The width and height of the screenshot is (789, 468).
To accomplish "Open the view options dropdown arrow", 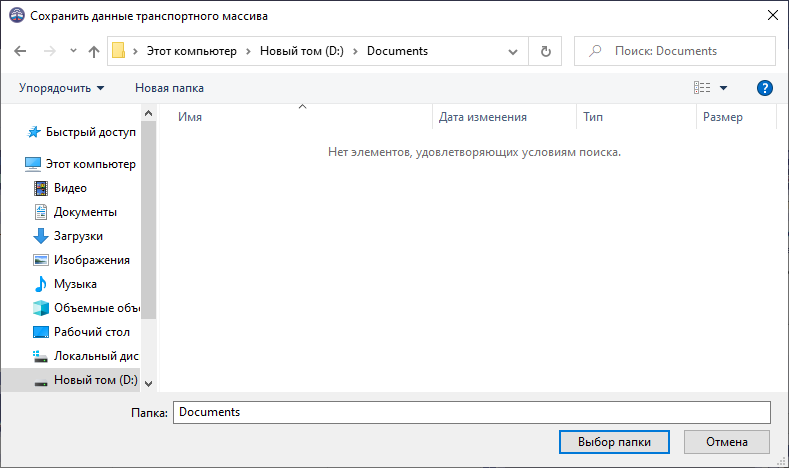I will [x=724, y=88].
